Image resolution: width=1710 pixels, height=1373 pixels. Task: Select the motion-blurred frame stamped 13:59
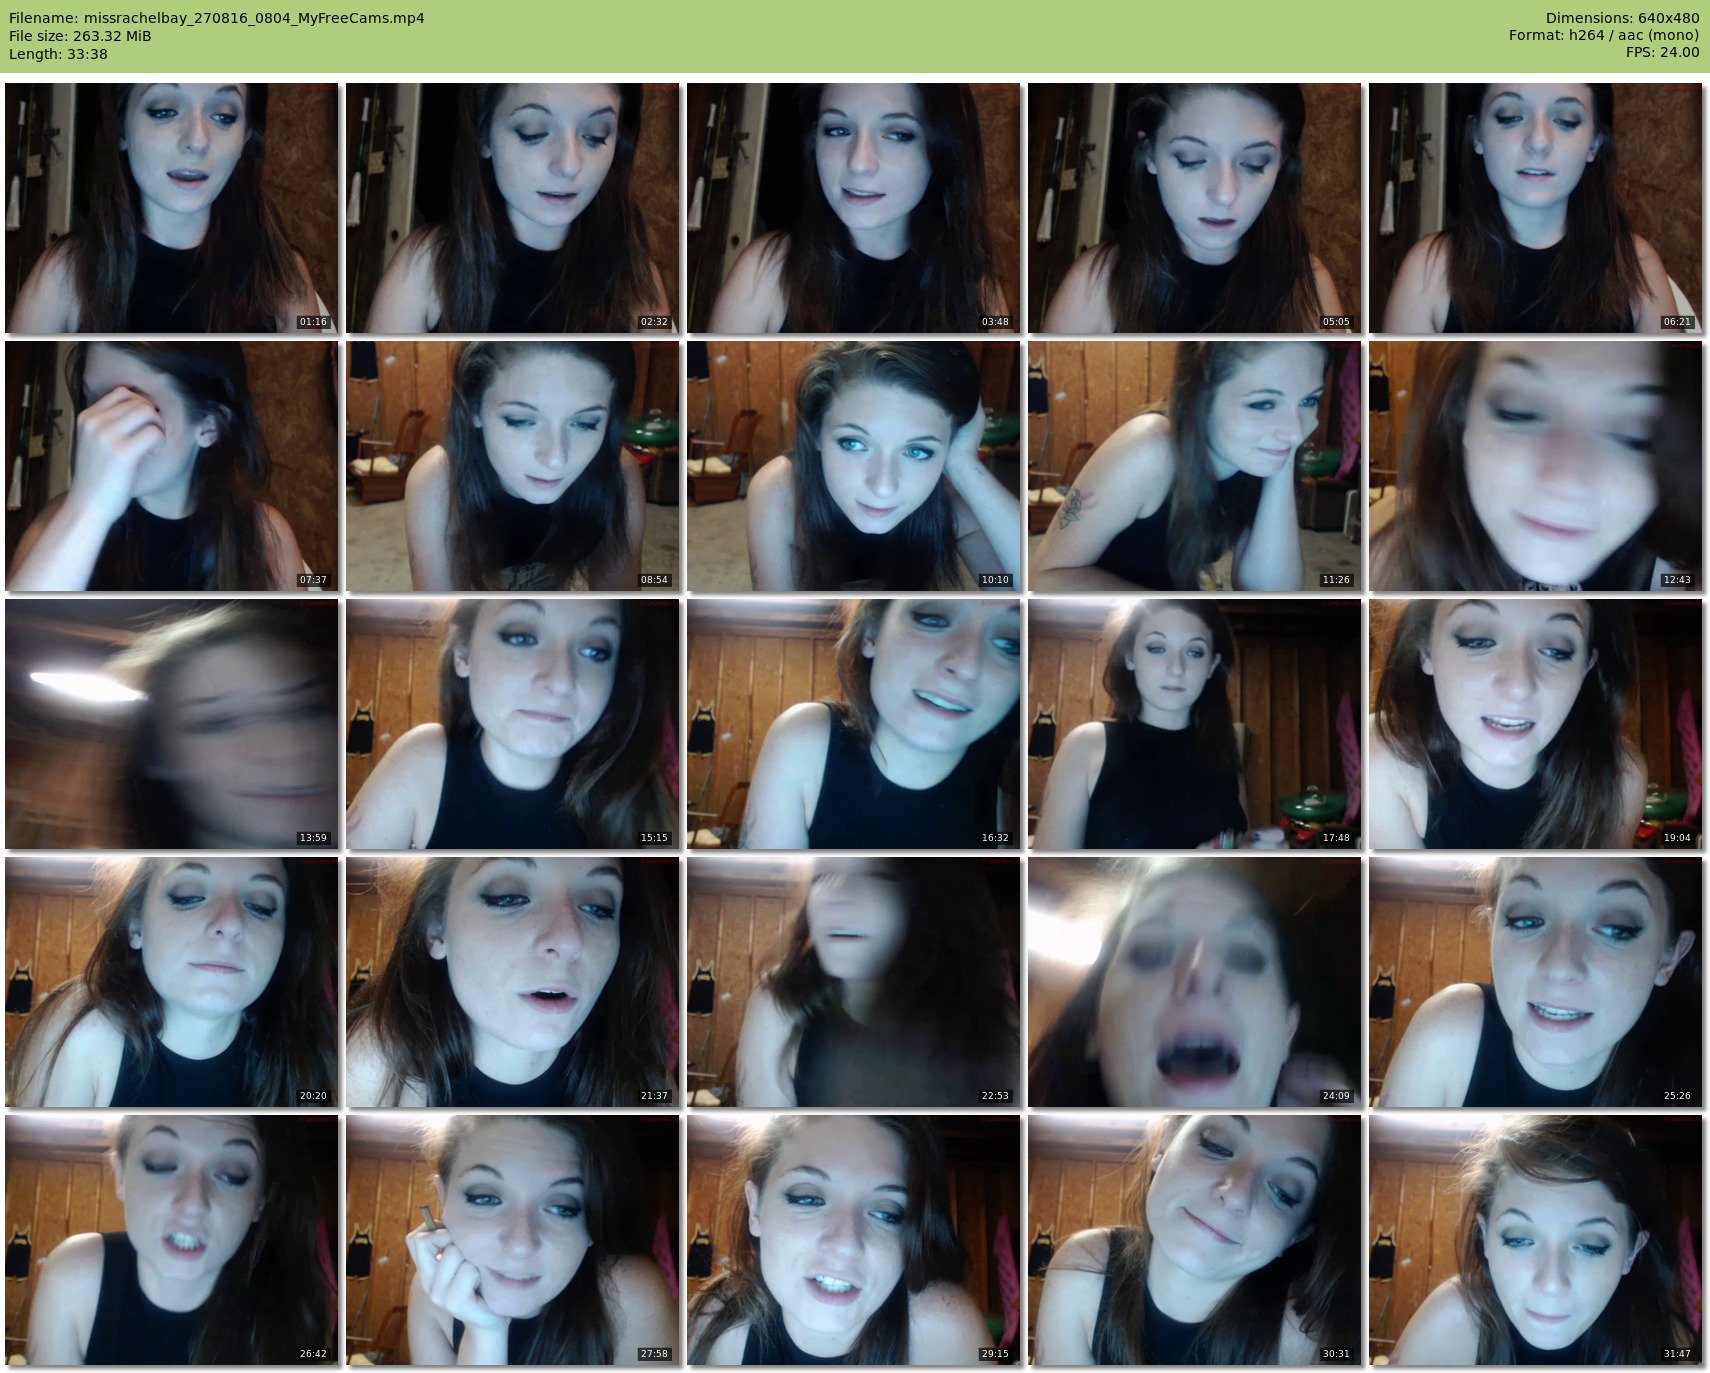click(x=171, y=724)
